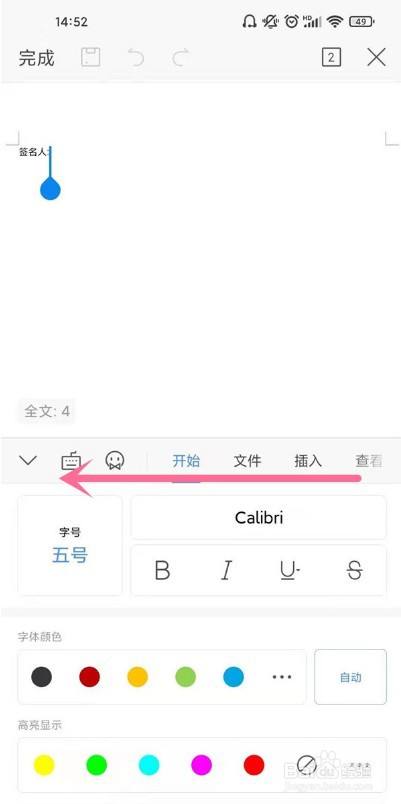Switch to the 插入 tab

click(308, 460)
